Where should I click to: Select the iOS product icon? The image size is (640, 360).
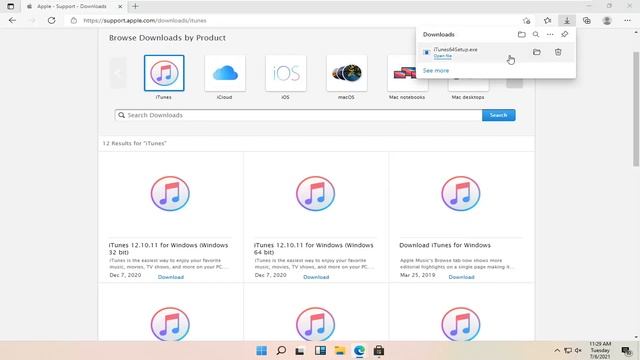coord(286,73)
